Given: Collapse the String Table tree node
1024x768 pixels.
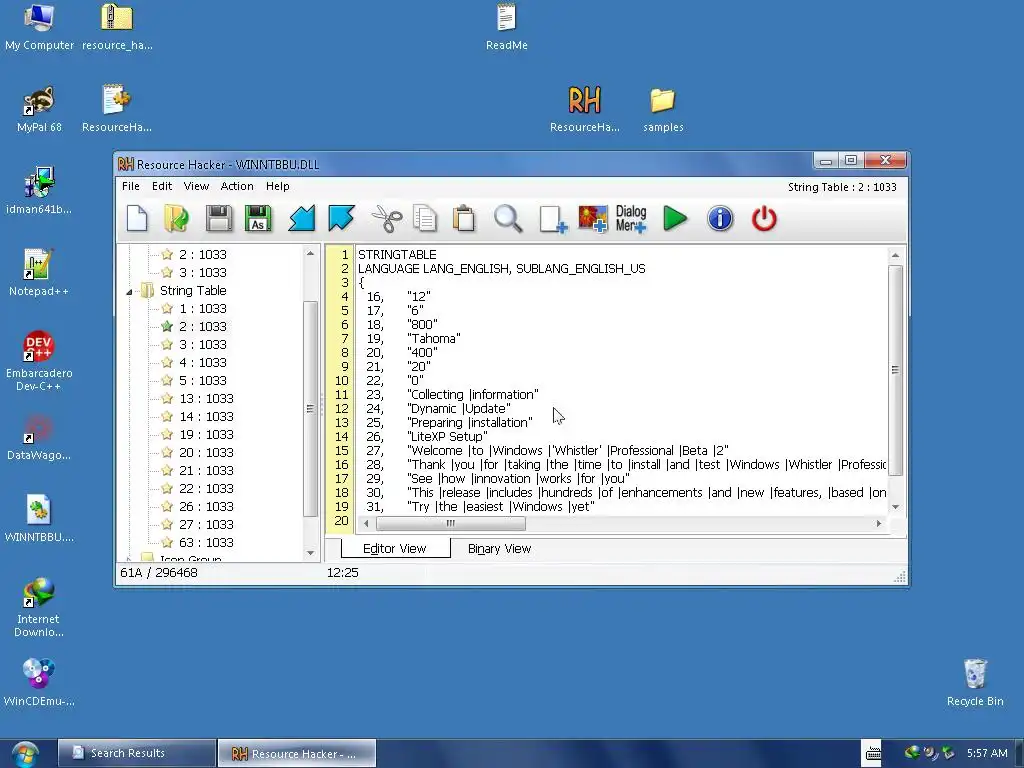Looking at the screenshot, I should pyautogui.click(x=129, y=291).
